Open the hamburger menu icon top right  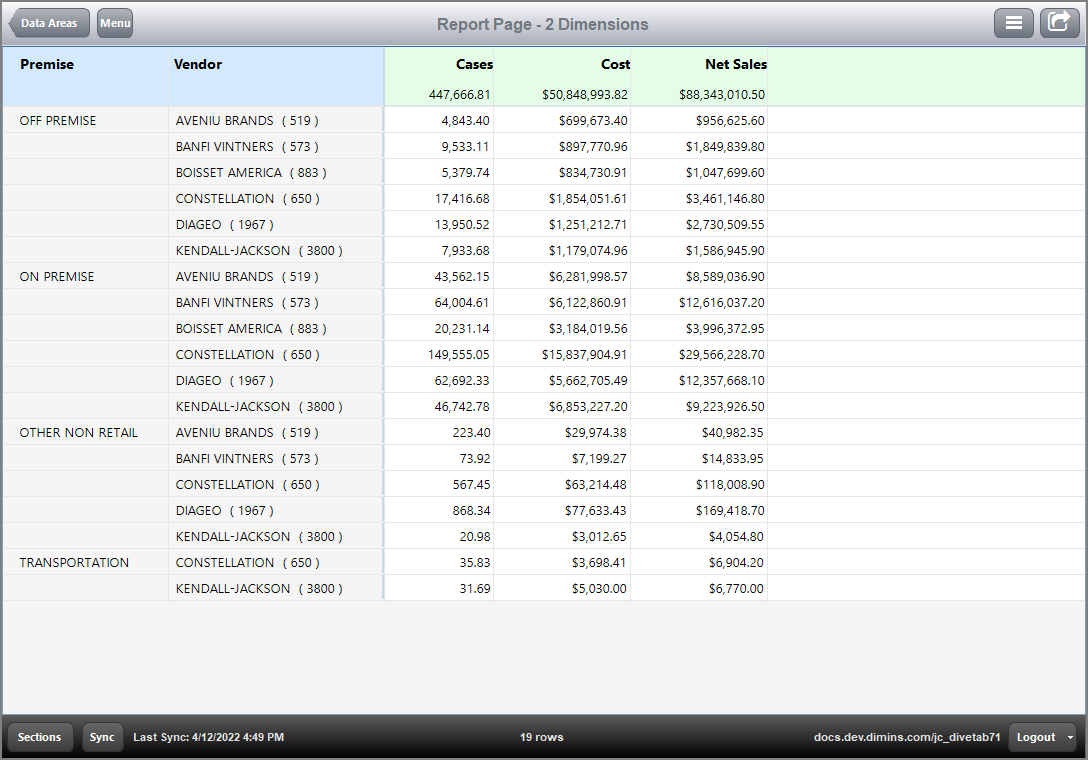[1014, 22]
